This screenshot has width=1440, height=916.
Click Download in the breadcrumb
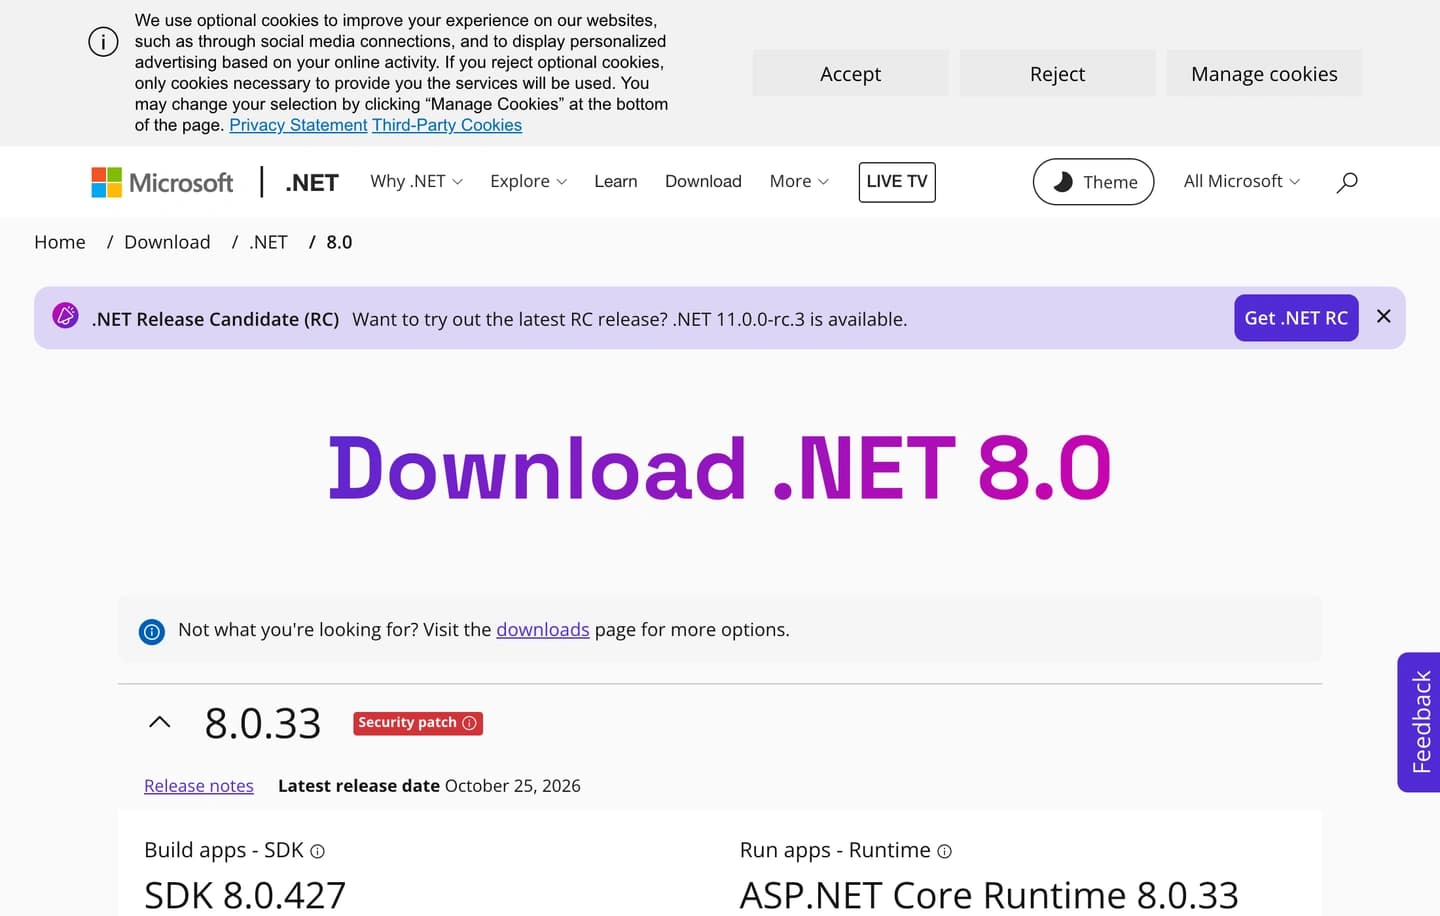coord(167,242)
